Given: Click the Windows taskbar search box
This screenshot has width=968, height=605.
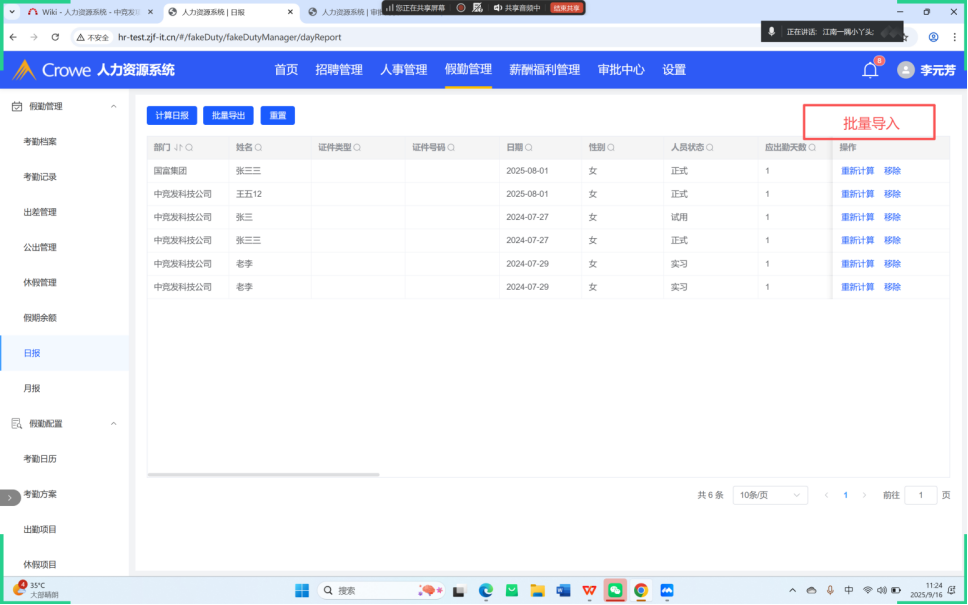Looking at the screenshot, I should [x=382, y=591].
